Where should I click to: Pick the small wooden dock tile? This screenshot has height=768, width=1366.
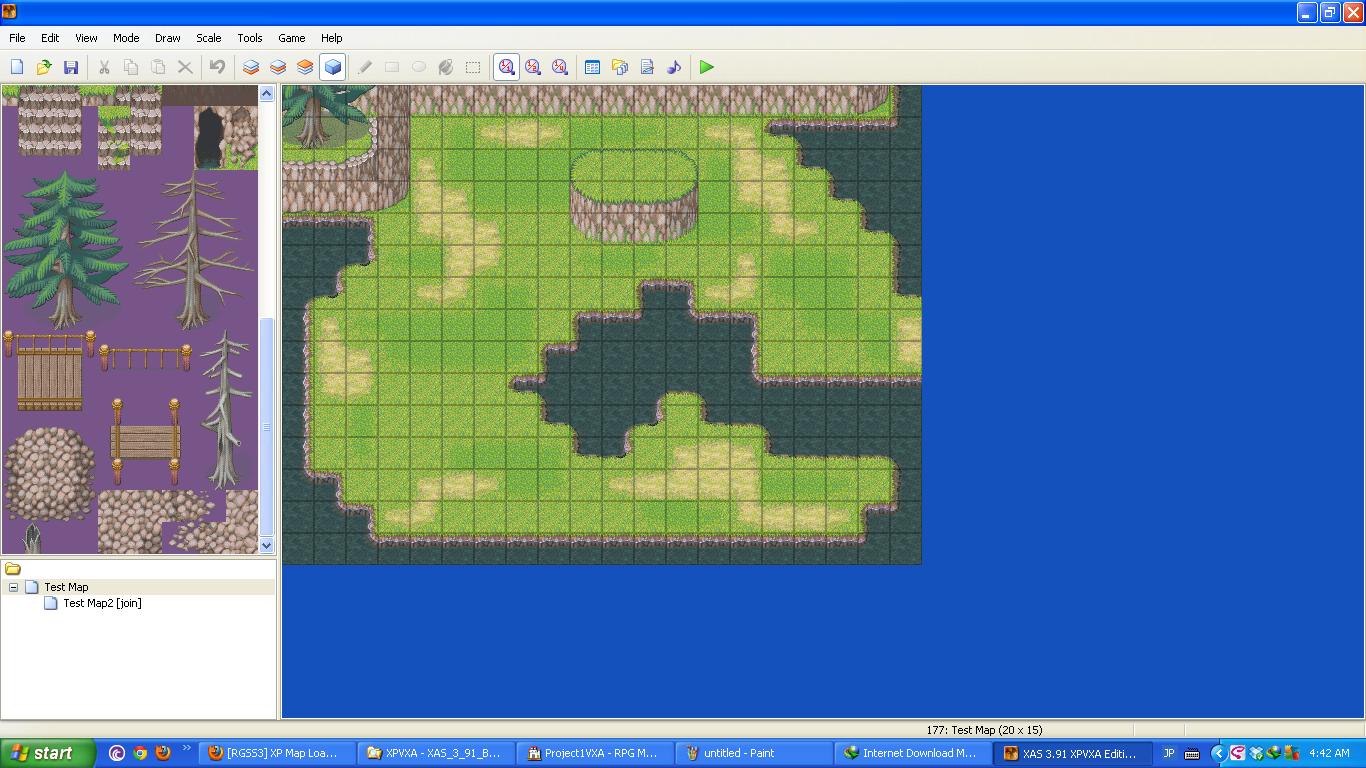point(146,441)
